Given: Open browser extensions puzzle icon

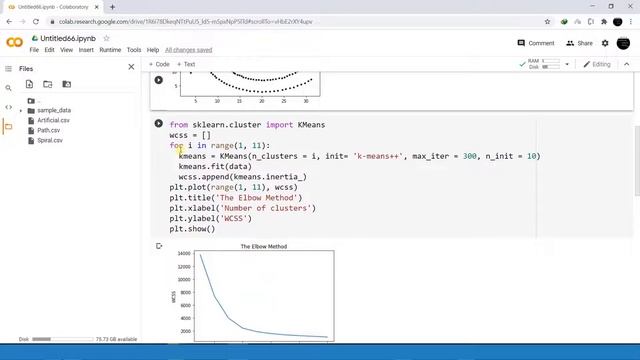Looking at the screenshot, I should click(x=604, y=22).
